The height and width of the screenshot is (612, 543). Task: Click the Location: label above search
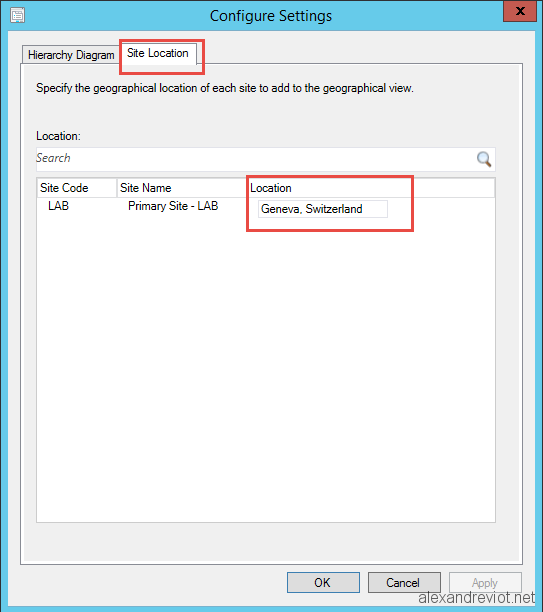[x=58, y=136]
